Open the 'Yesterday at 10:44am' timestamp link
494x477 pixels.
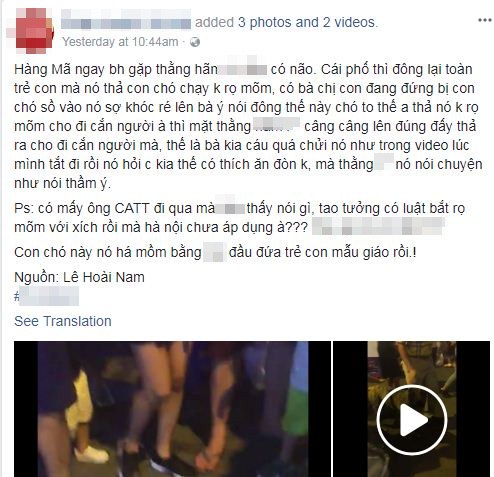coord(120,42)
